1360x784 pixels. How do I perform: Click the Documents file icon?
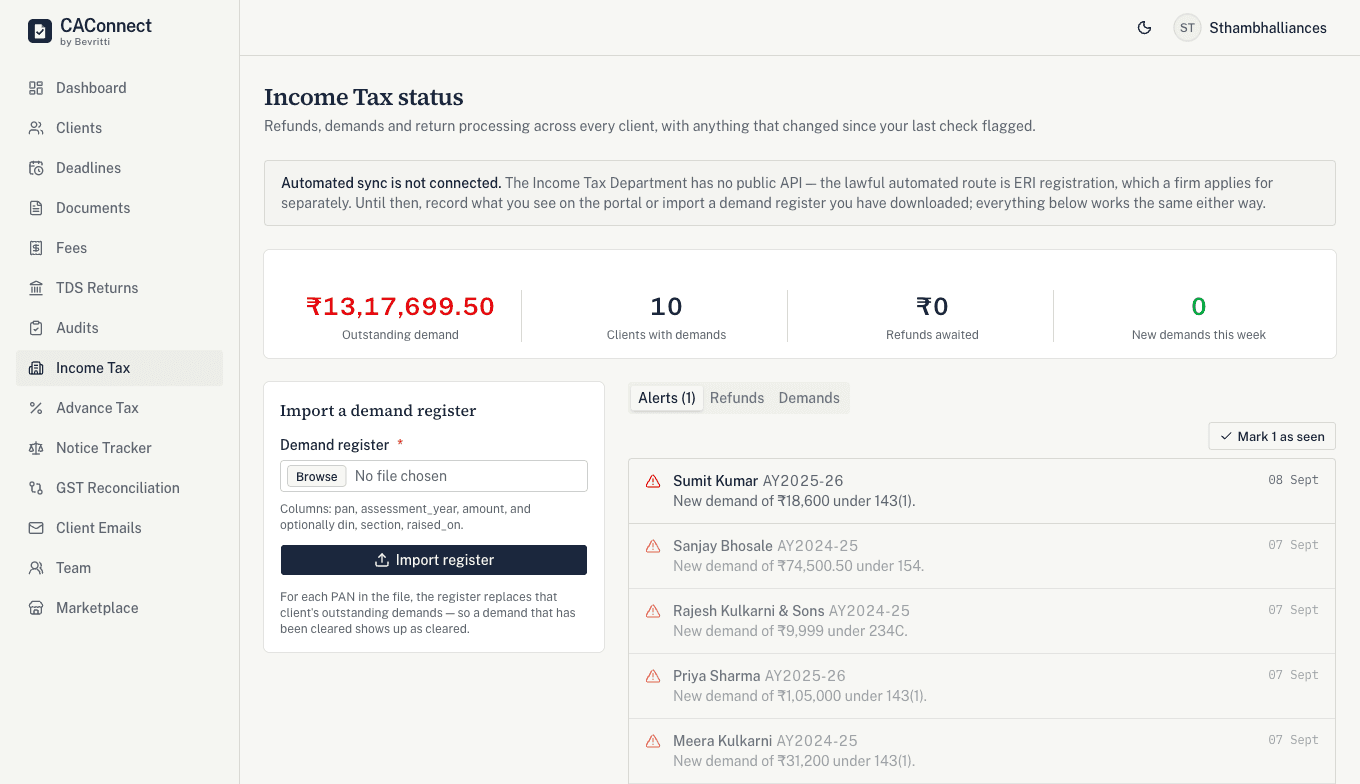coord(36,208)
